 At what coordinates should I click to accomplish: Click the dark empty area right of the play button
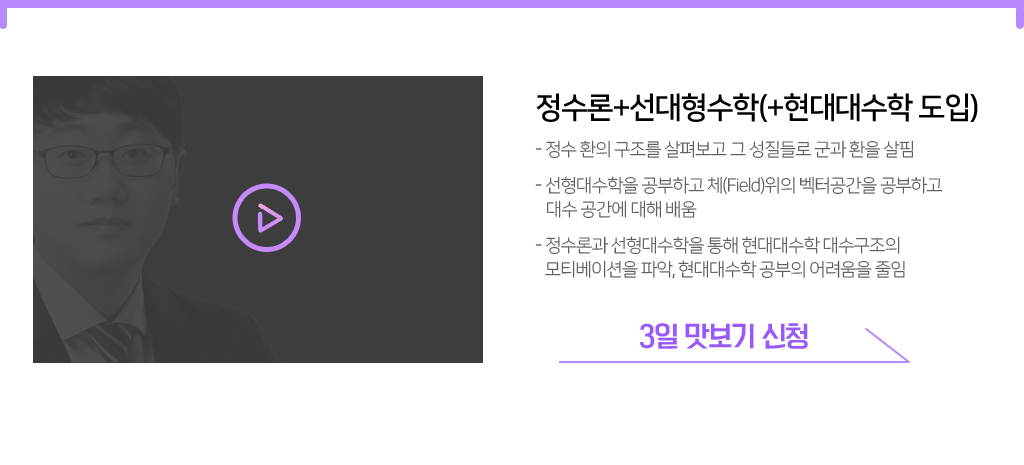point(392,219)
